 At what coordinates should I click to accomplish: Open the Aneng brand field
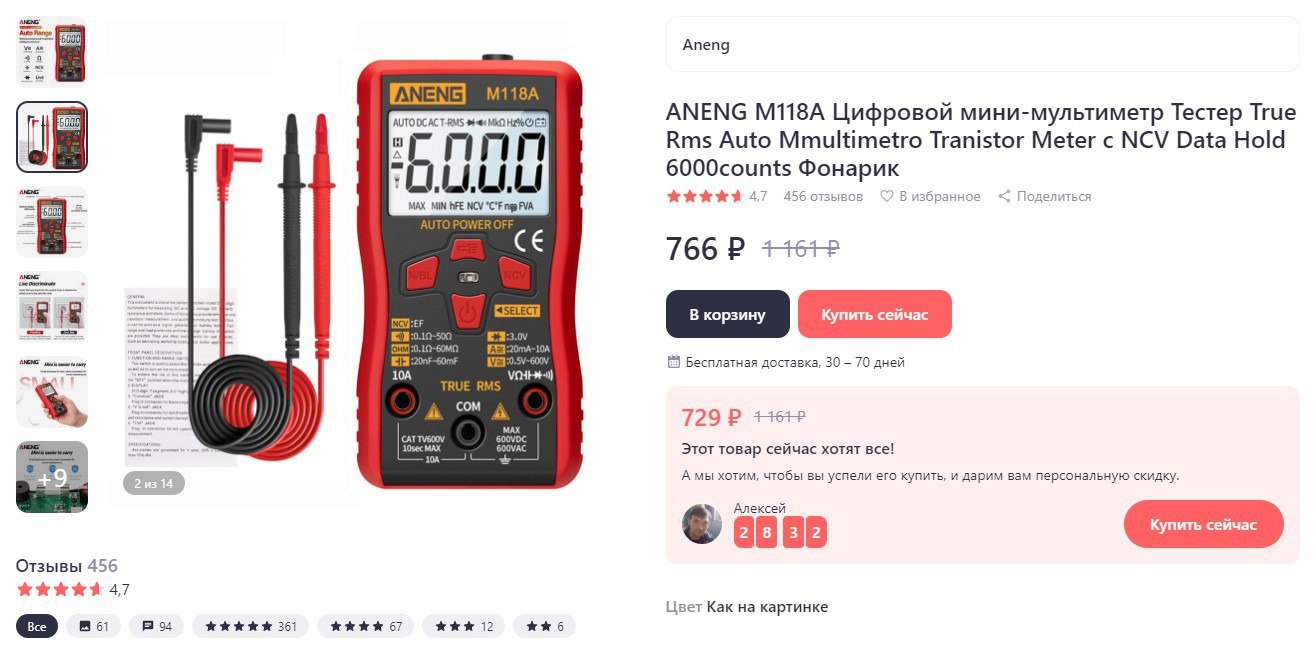pos(983,45)
